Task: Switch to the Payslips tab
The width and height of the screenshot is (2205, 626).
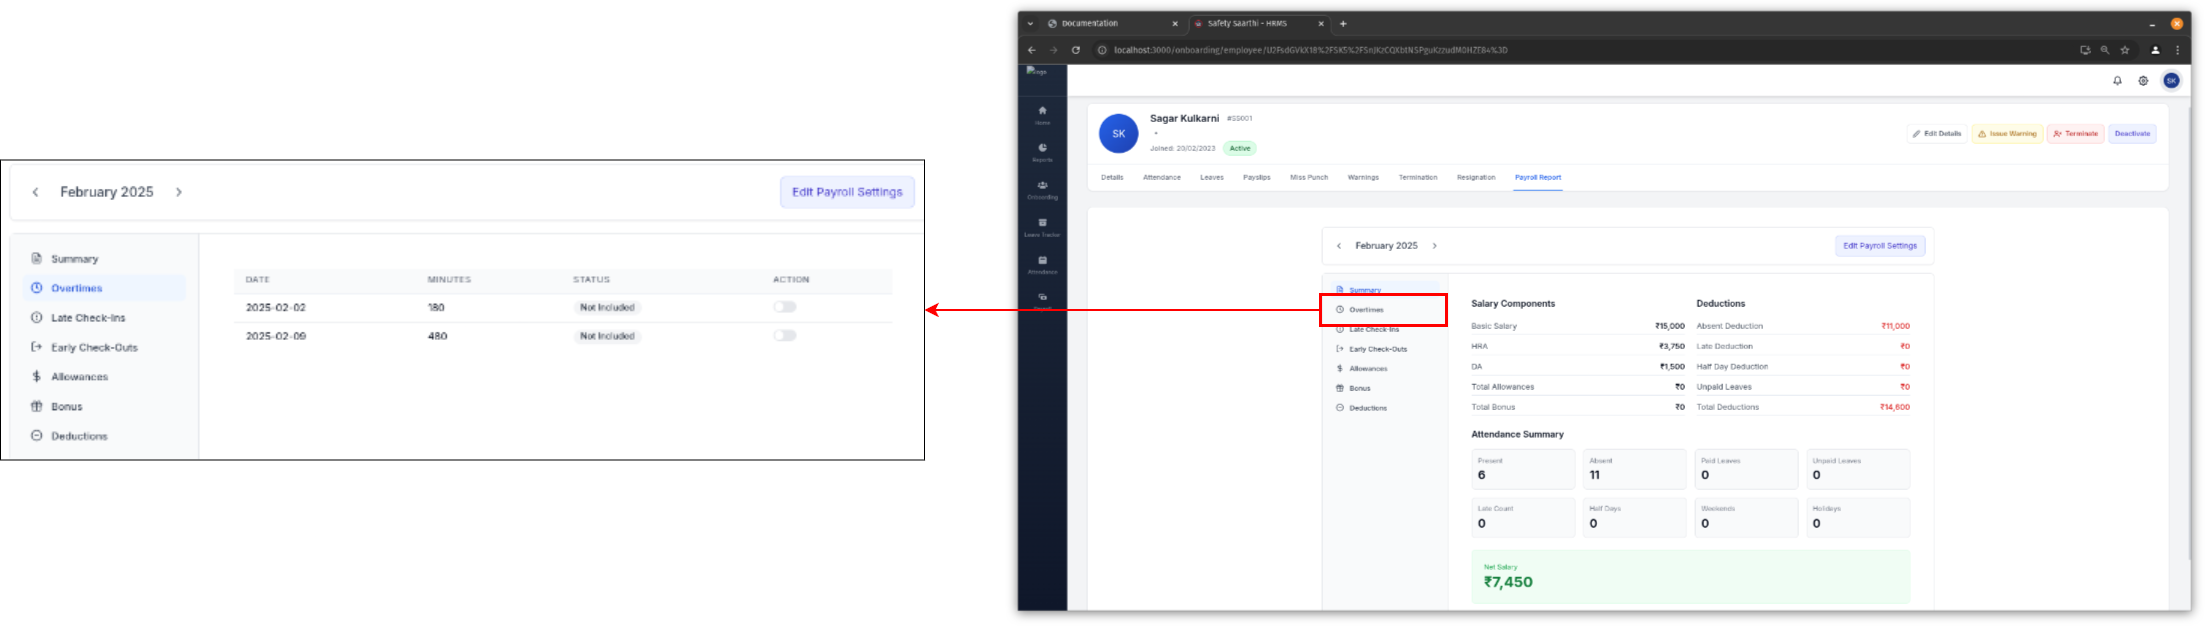Action: tap(1256, 177)
